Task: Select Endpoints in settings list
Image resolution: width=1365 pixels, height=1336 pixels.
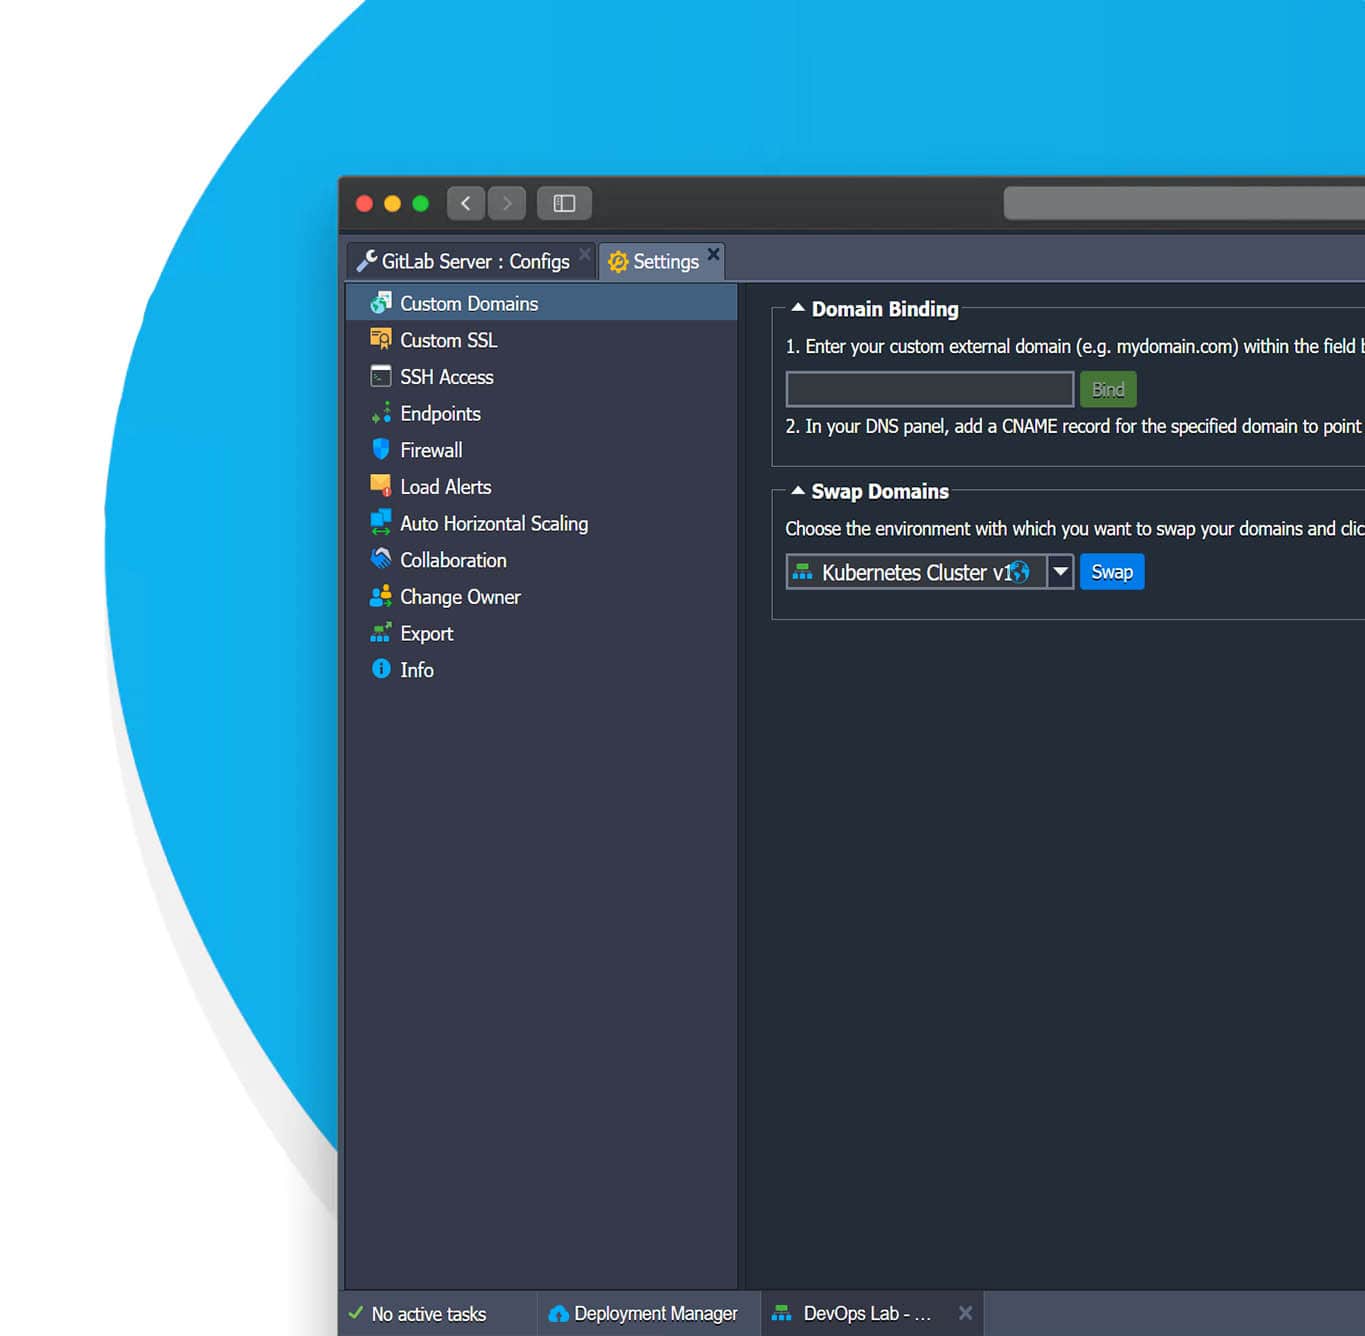Action: (541, 413)
